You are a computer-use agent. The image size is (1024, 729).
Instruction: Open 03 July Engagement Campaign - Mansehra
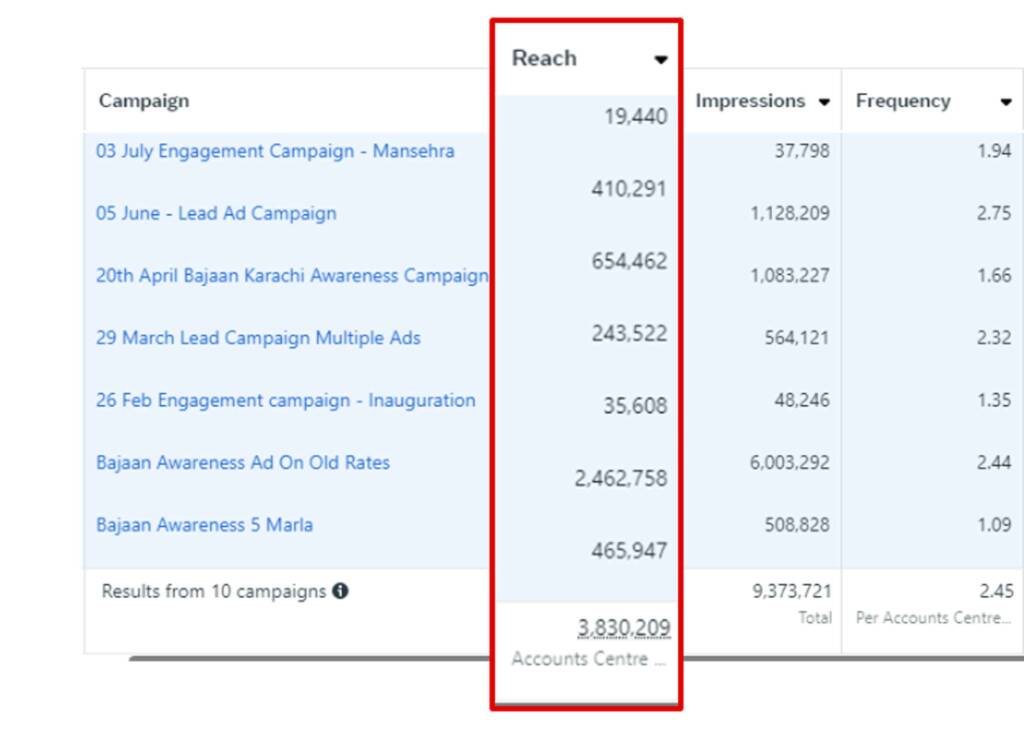(x=275, y=151)
